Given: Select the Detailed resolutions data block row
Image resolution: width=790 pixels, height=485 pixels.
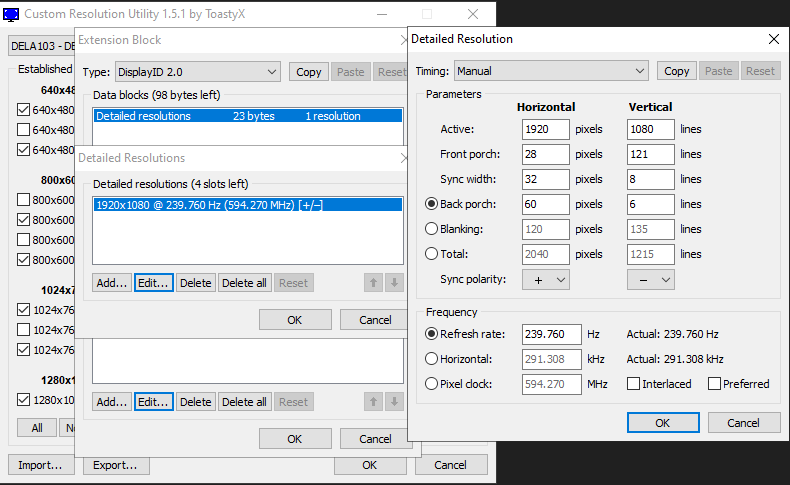Looking at the screenshot, I should [248, 116].
